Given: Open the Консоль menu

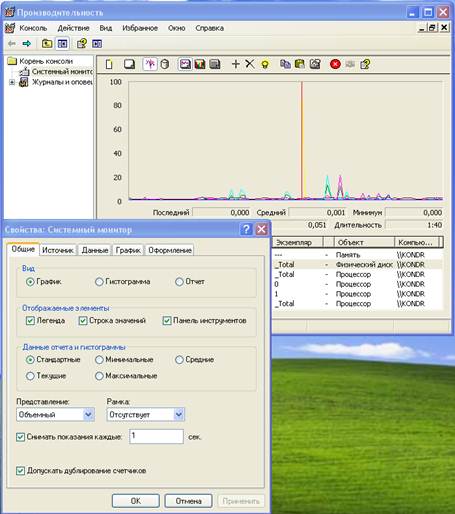Looking at the screenshot, I should [33, 28].
